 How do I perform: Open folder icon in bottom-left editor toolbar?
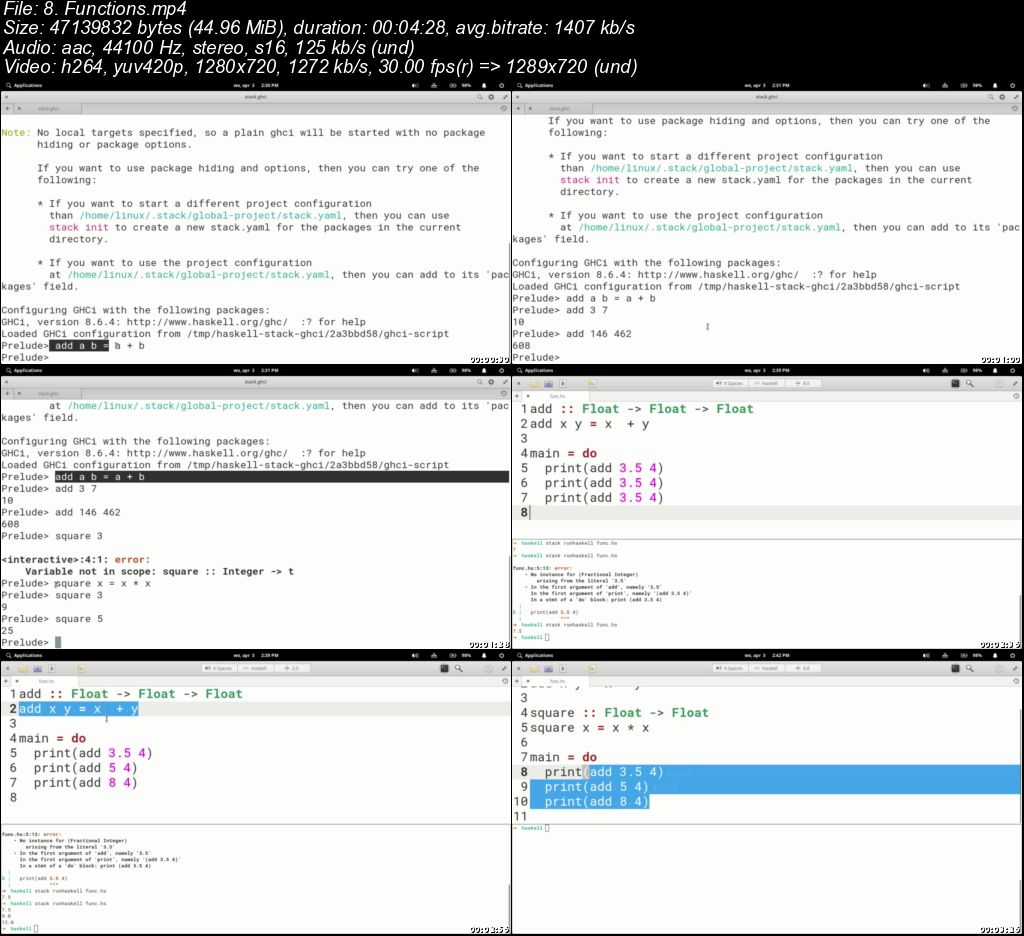pyautogui.click(x=23, y=669)
